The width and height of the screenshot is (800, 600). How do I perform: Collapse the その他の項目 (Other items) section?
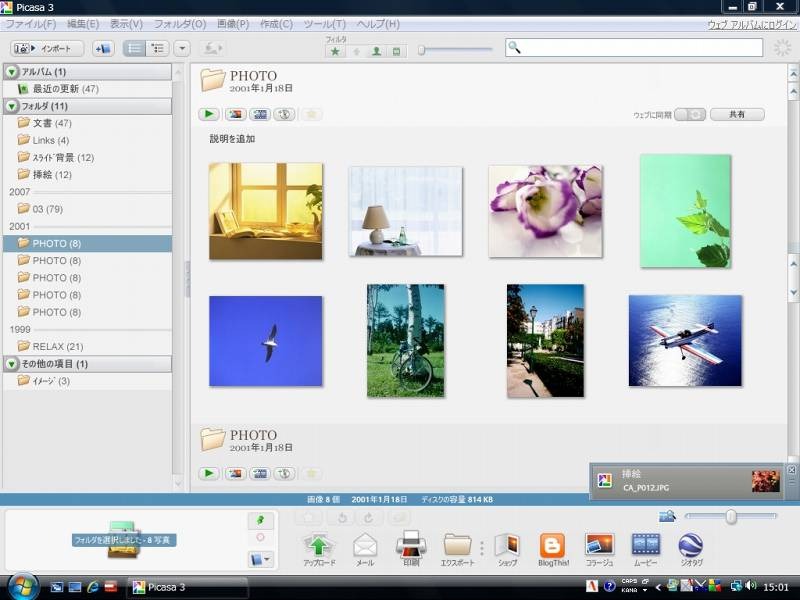tap(12, 364)
